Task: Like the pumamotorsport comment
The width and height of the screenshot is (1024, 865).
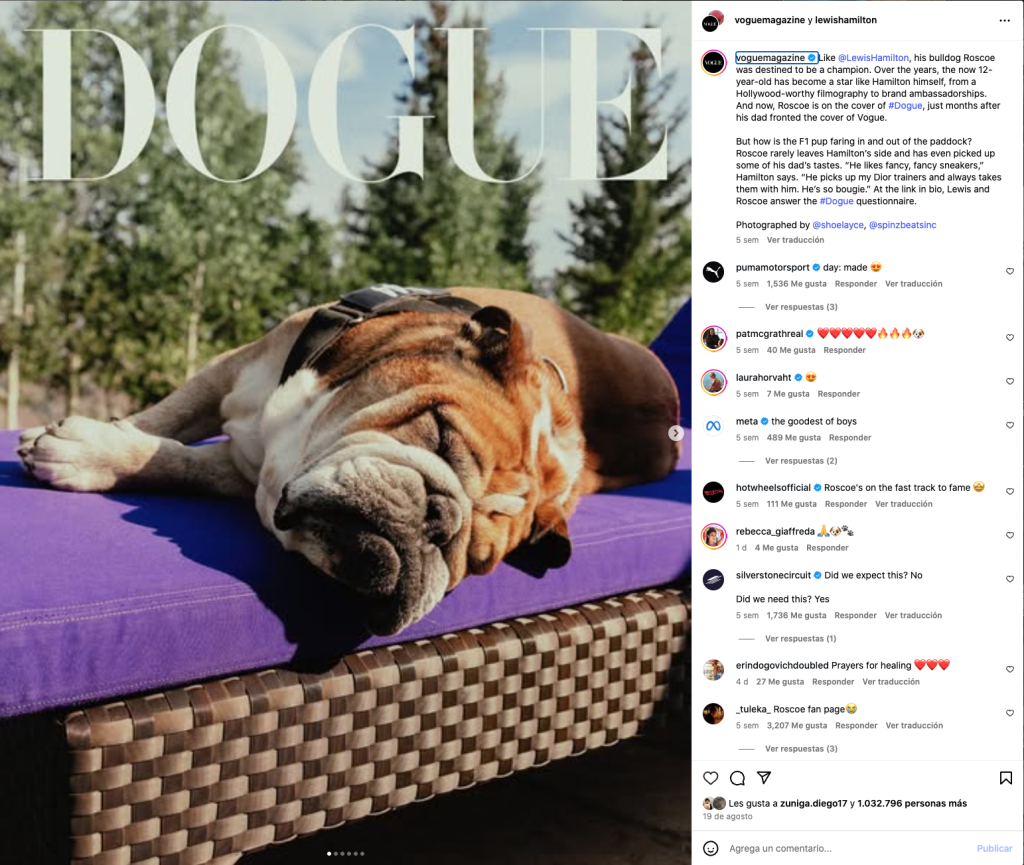Action: coord(1010,271)
